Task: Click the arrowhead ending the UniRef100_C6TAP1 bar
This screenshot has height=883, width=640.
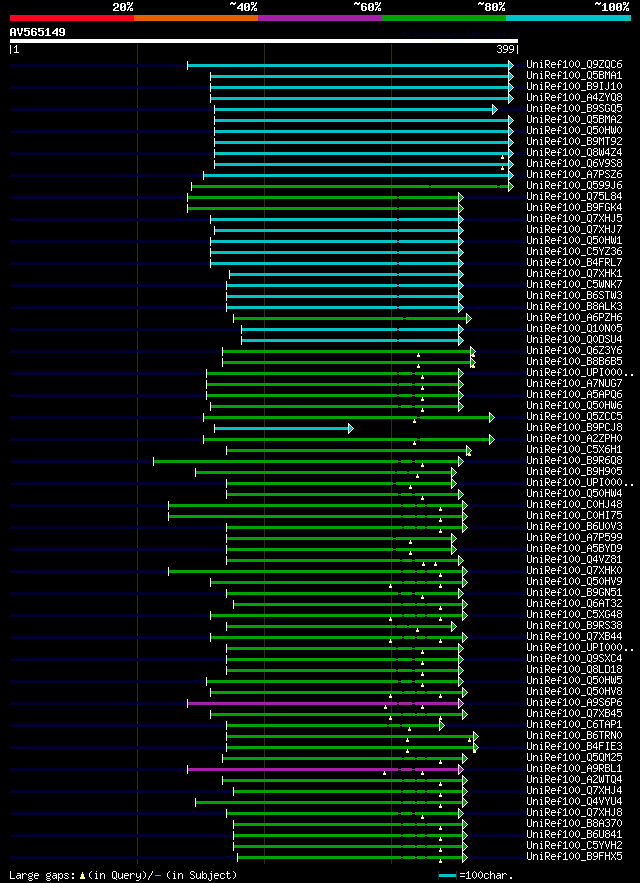Action: (x=442, y=725)
